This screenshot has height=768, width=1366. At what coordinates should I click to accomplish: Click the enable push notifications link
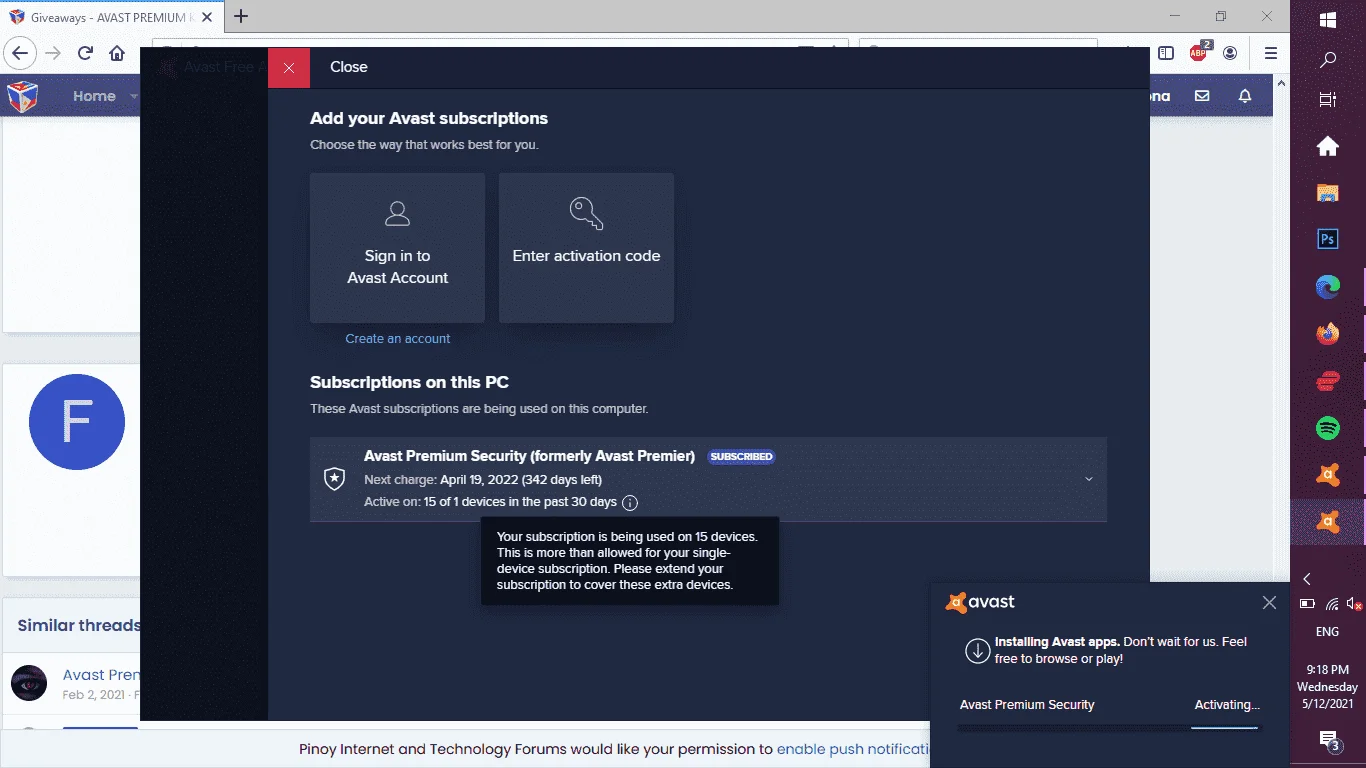(853, 748)
